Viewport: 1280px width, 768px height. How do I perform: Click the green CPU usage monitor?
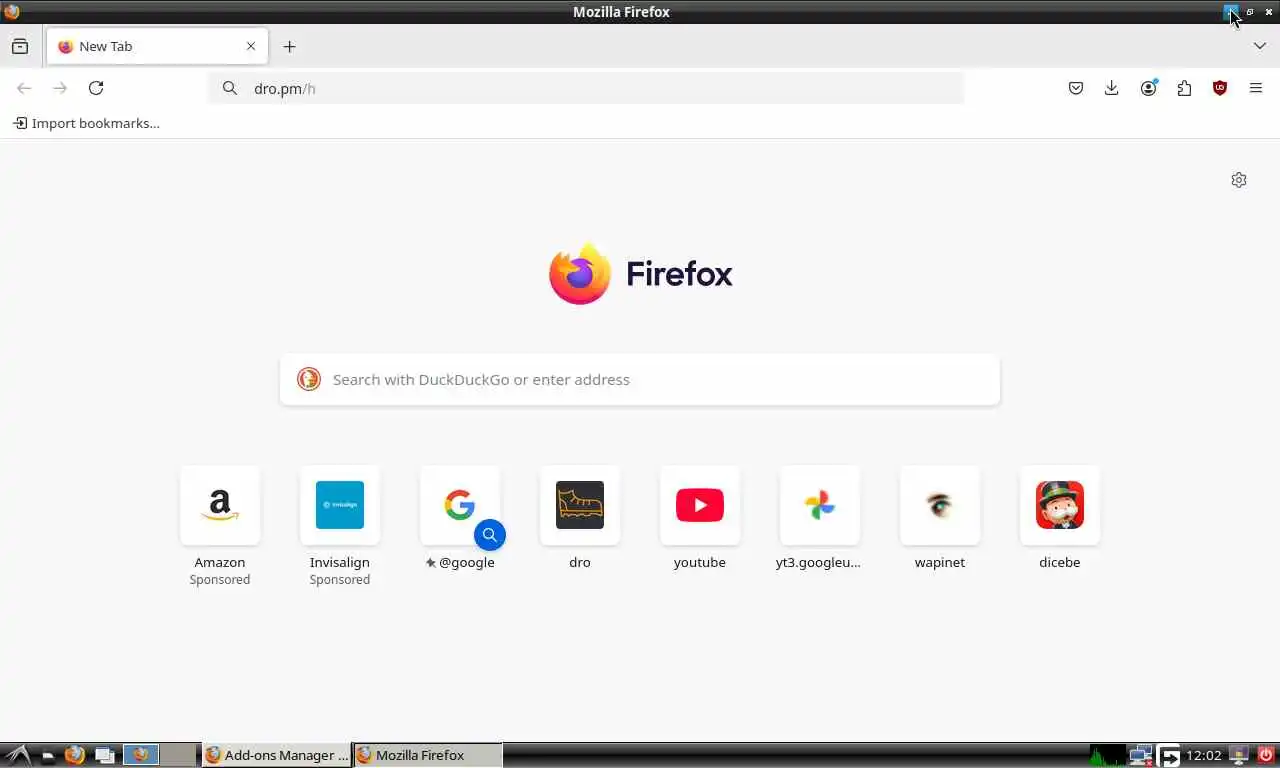tap(1107, 755)
